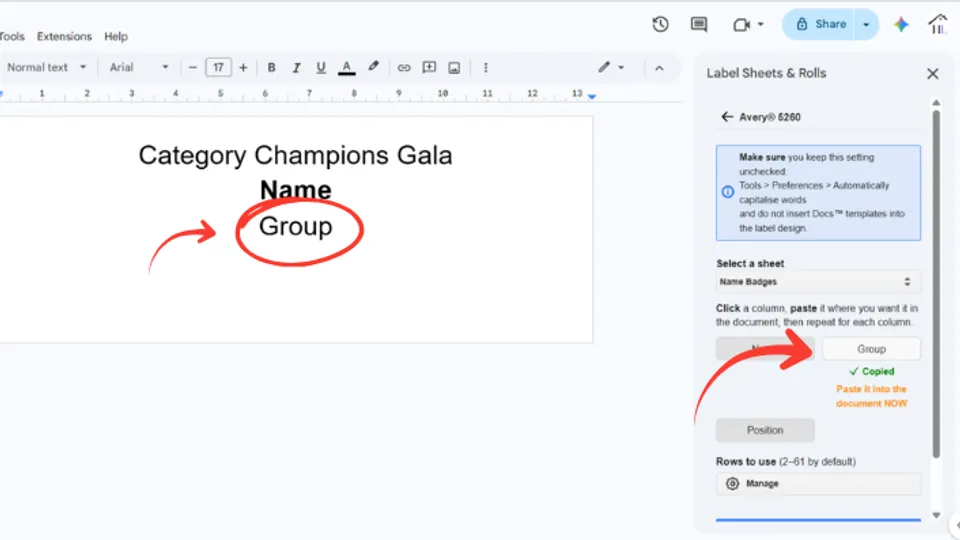Screen dimensions: 960x540
Task: Click the font size field showing 17
Action: pos(219,67)
